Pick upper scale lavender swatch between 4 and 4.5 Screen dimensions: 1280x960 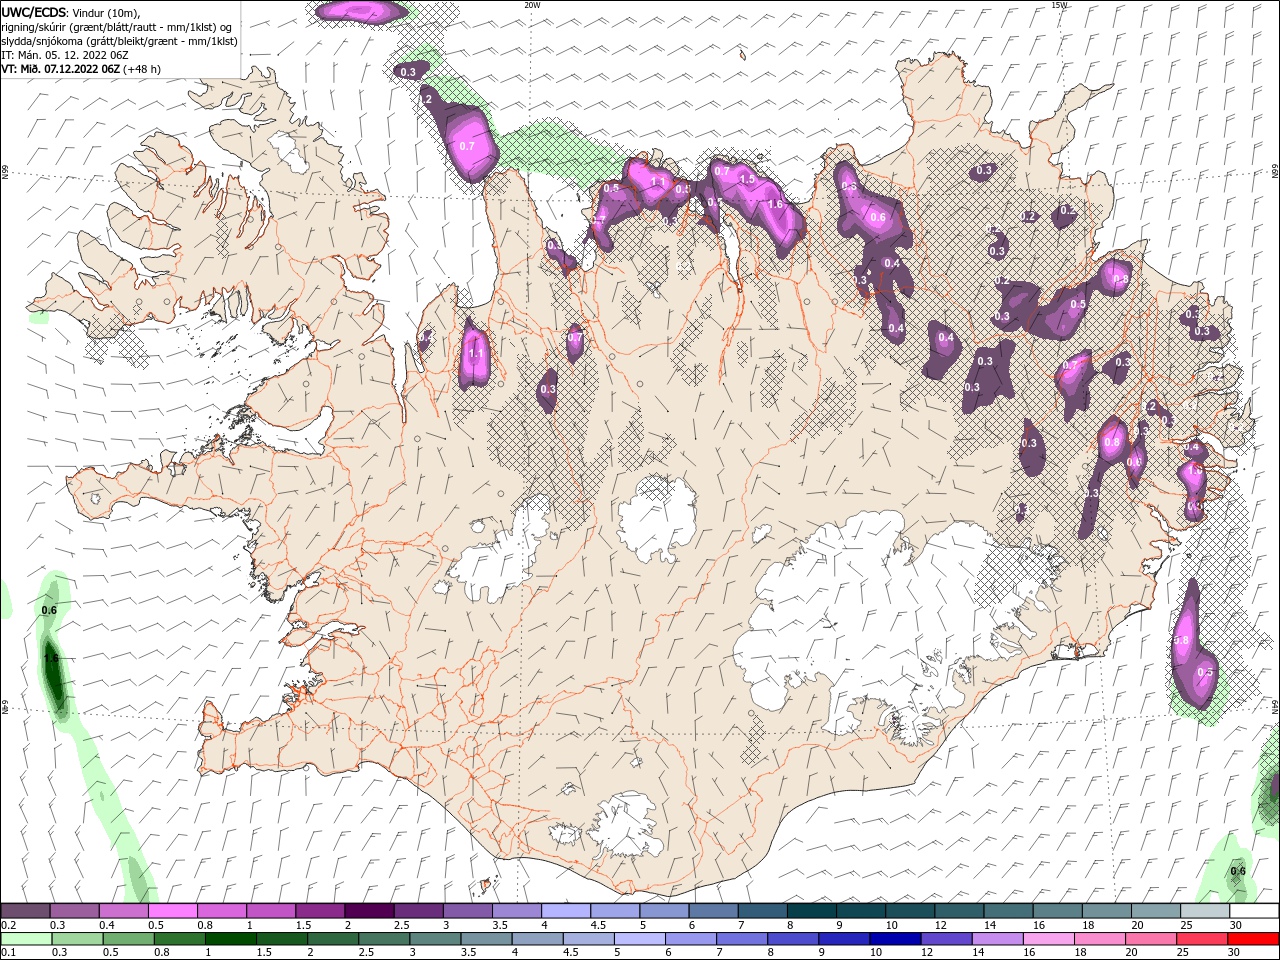(x=566, y=911)
